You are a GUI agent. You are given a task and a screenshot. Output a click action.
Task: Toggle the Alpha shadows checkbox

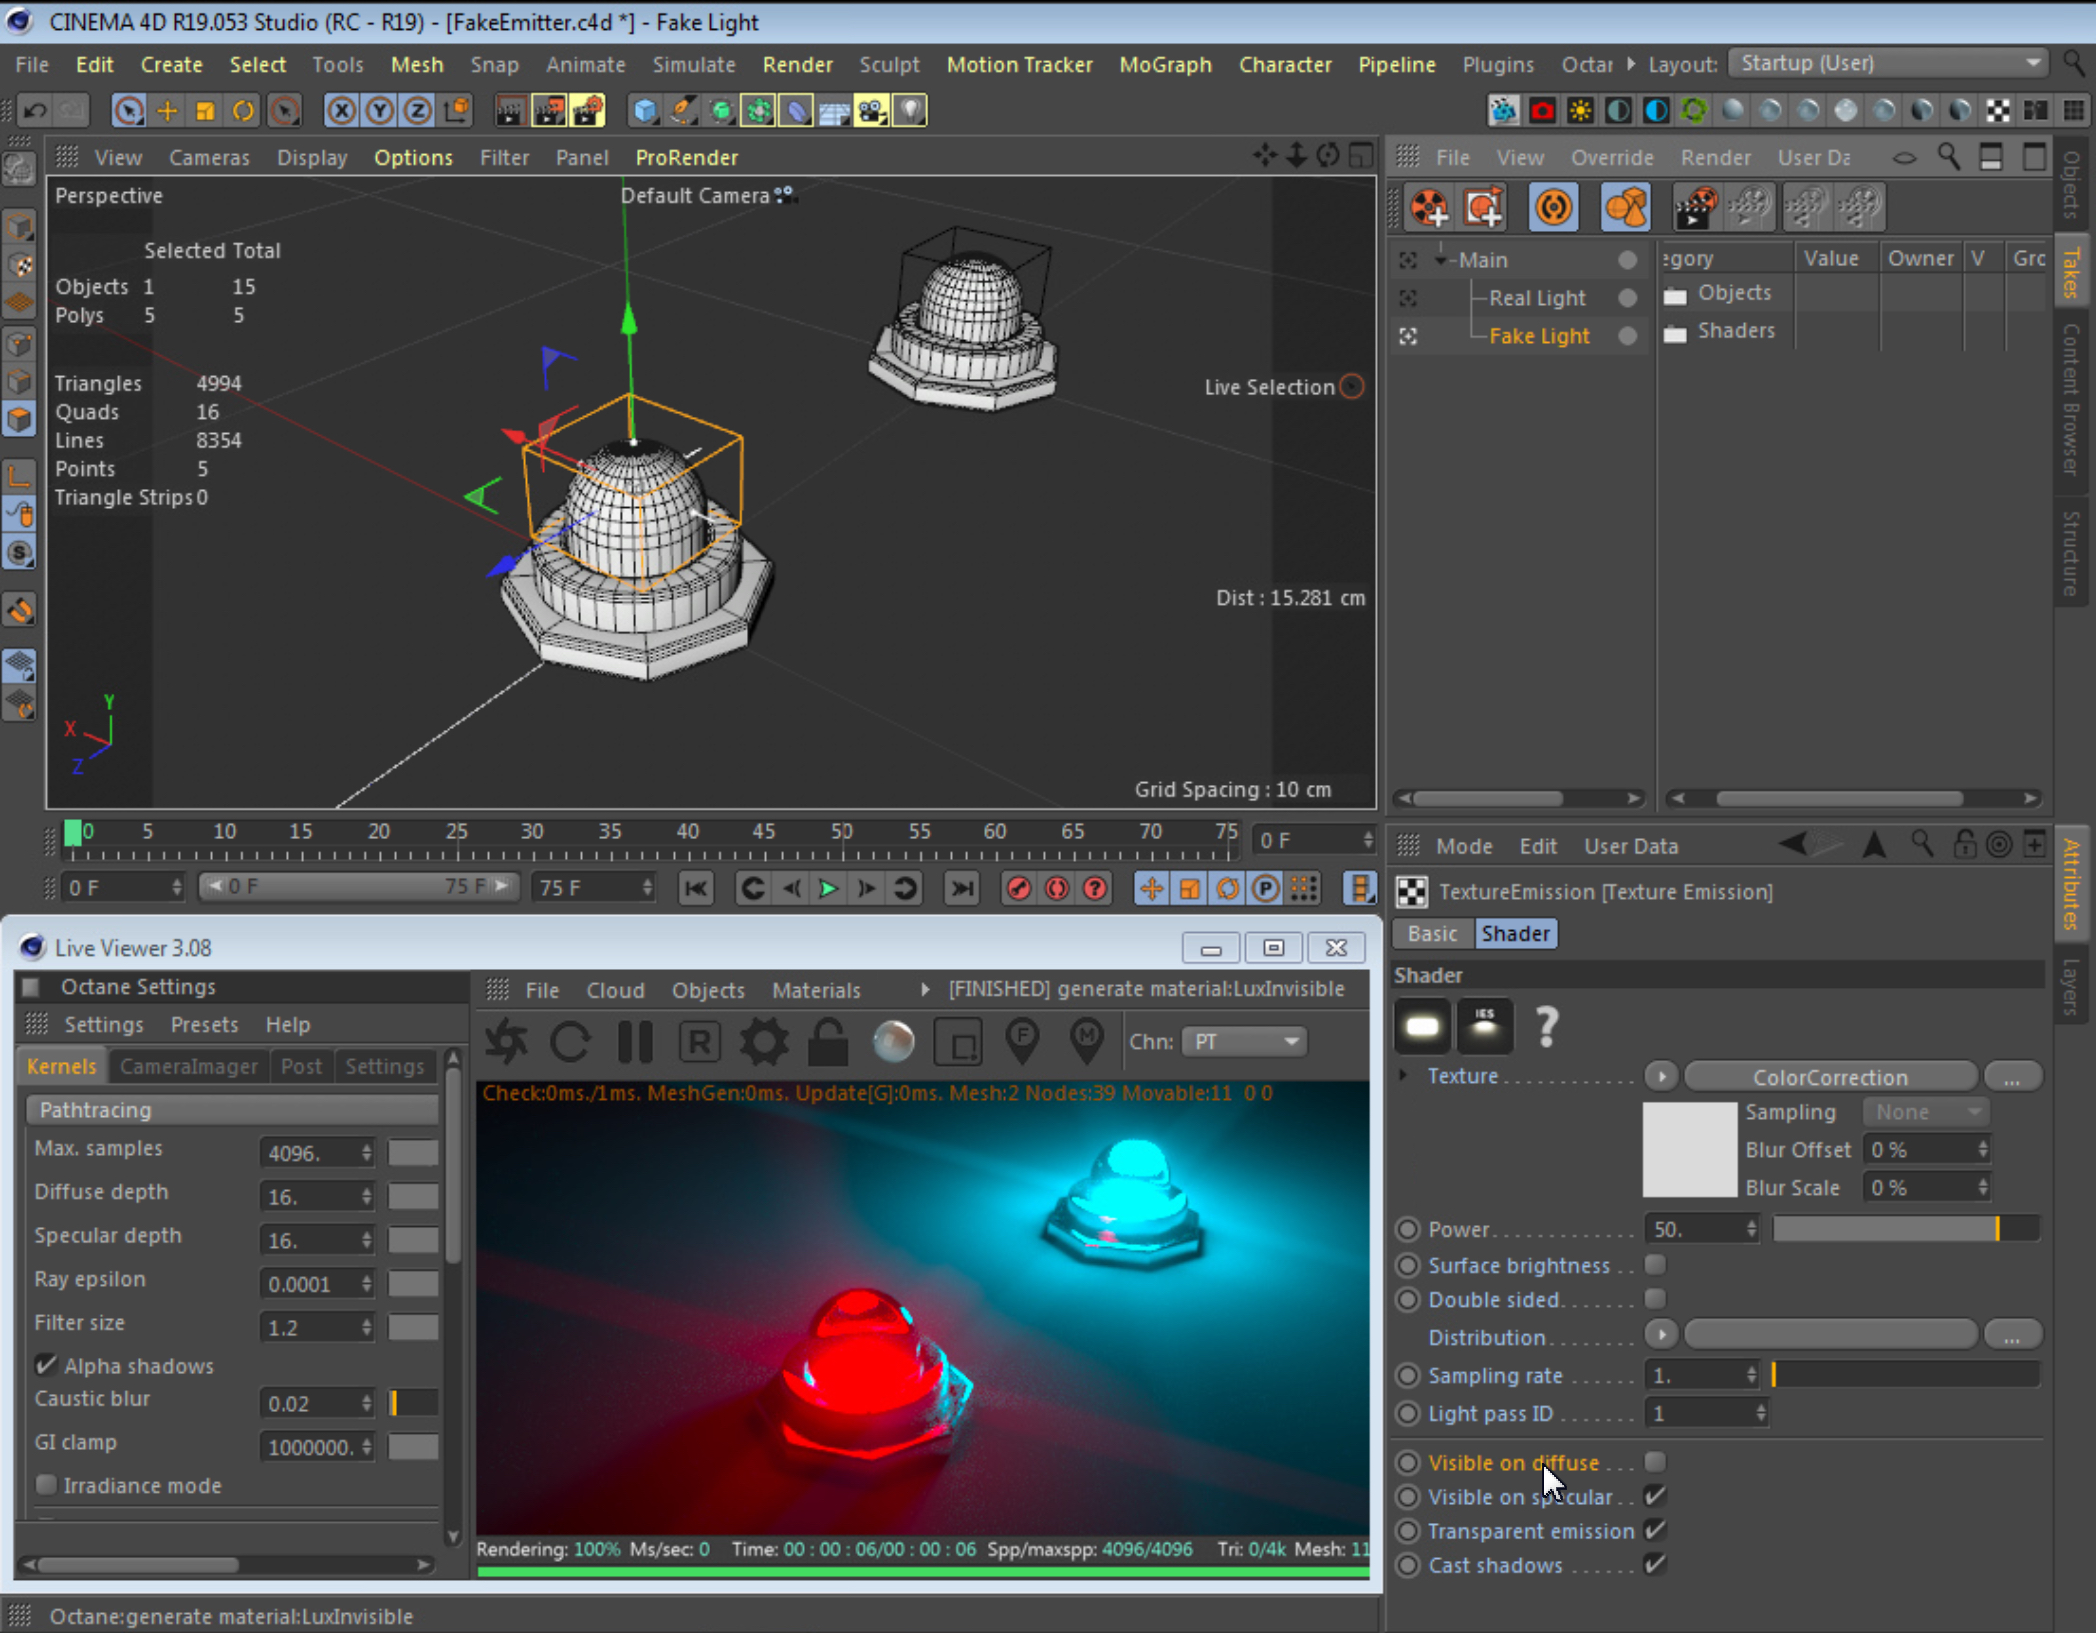(x=46, y=1365)
